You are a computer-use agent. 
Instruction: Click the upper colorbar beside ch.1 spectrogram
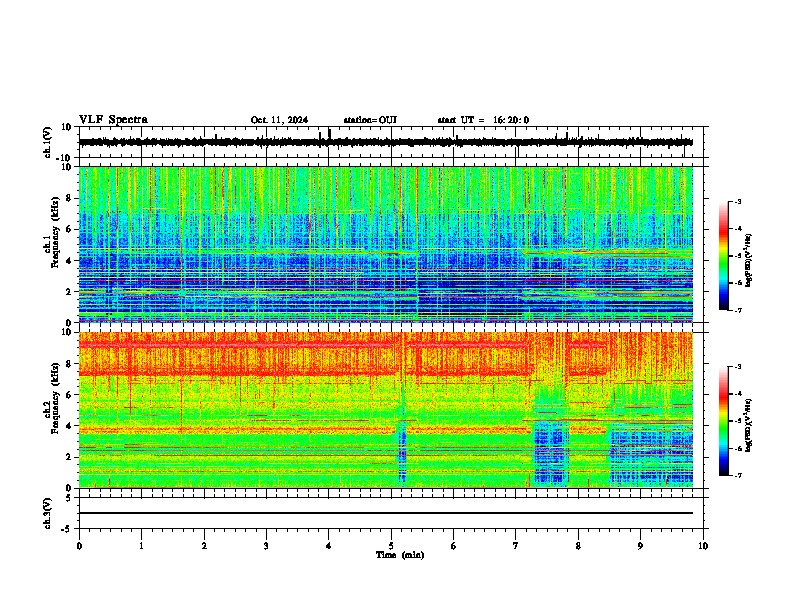[x=723, y=256]
